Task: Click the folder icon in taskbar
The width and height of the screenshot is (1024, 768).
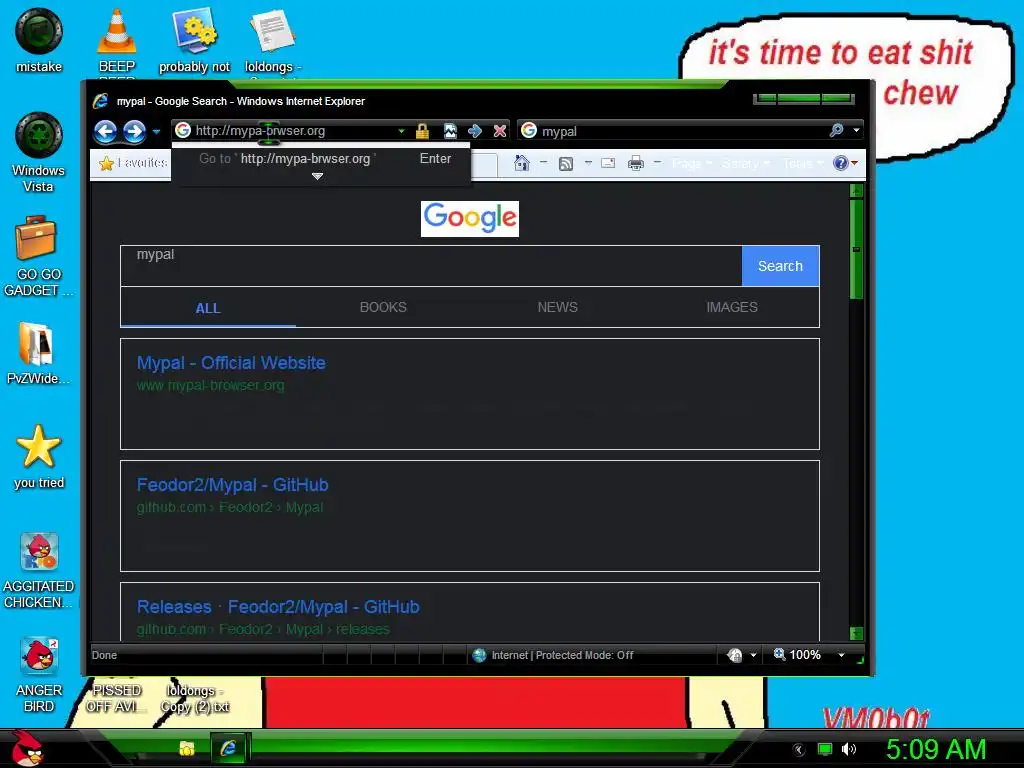Action: 187,748
